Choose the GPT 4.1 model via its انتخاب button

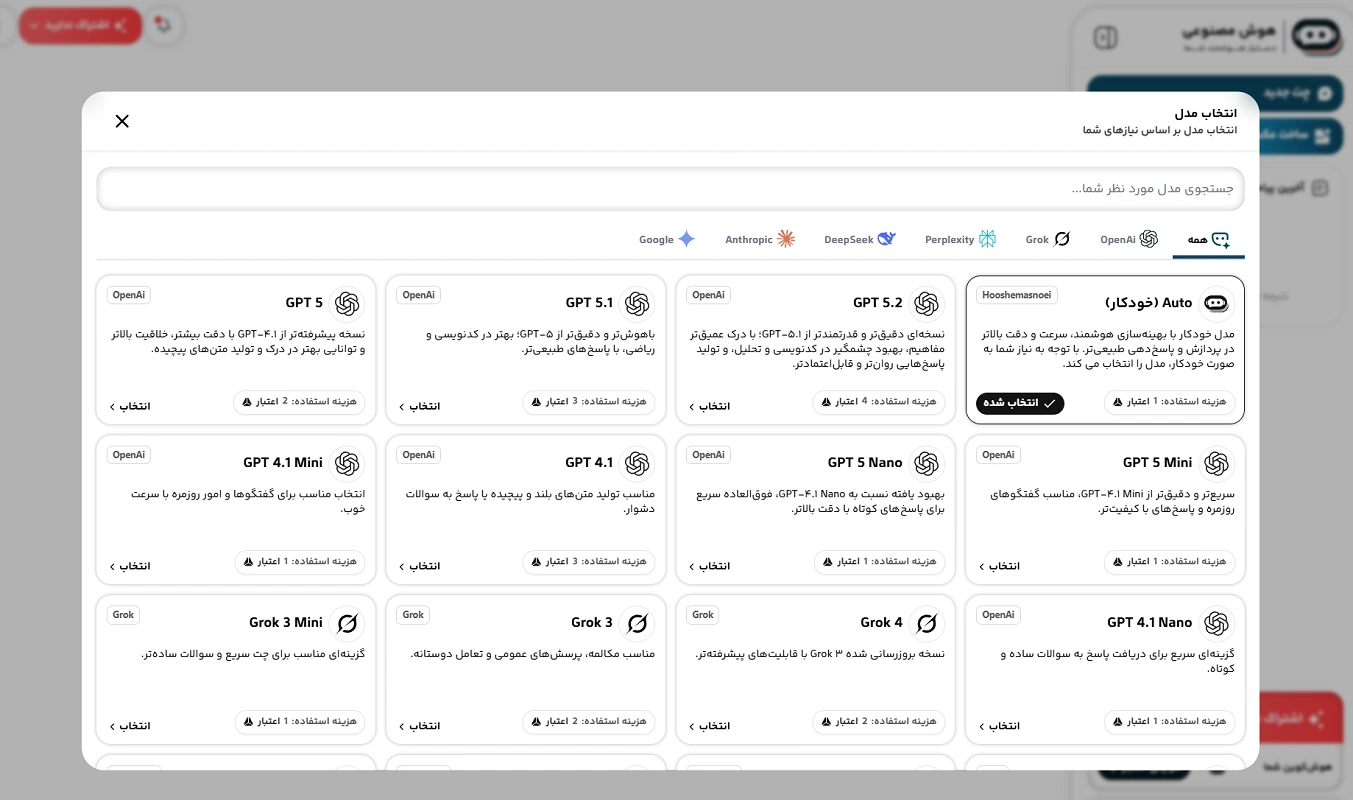pos(419,566)
